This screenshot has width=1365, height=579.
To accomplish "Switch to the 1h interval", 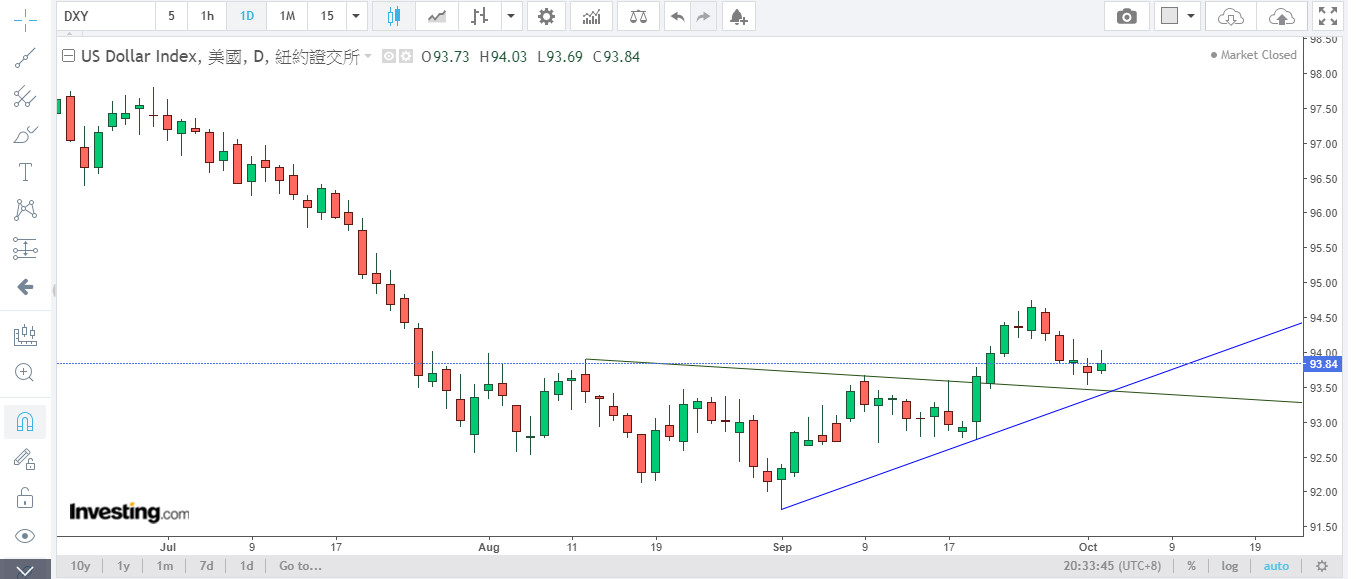I will point(207,16).
